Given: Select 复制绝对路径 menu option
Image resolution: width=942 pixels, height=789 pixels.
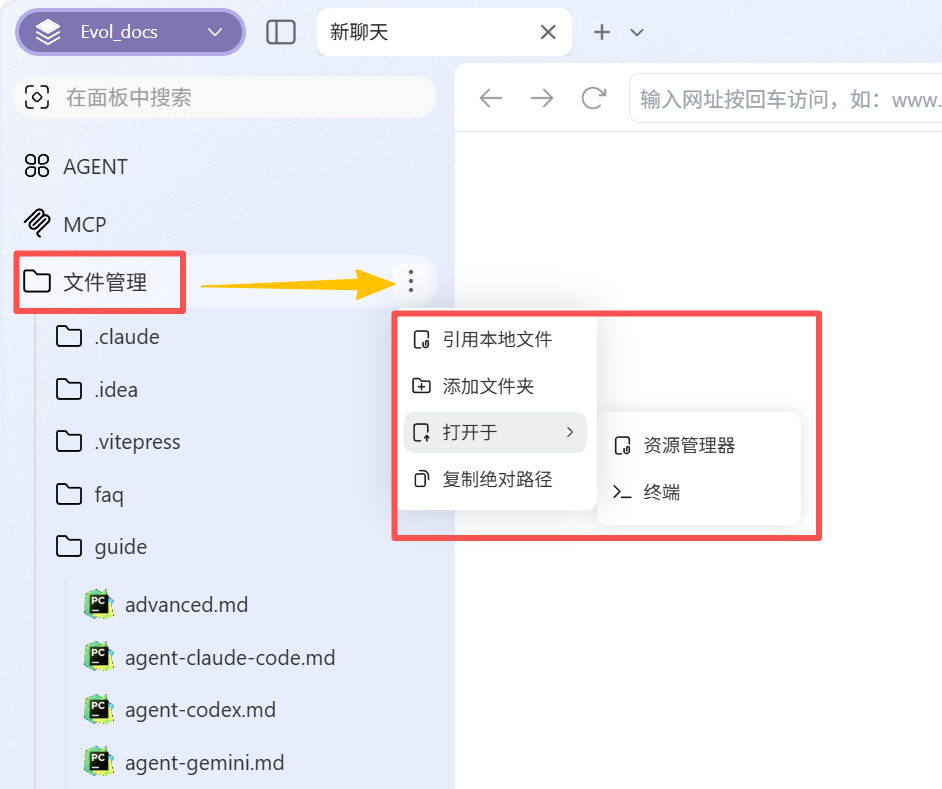Looking at the screenshot, I should click(496, 479).
